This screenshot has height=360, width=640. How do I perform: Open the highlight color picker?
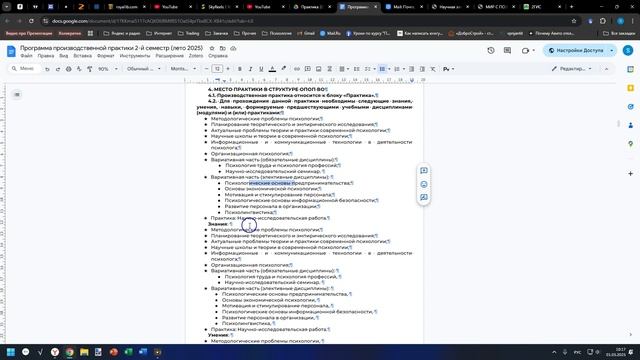[x=284, y=69]
